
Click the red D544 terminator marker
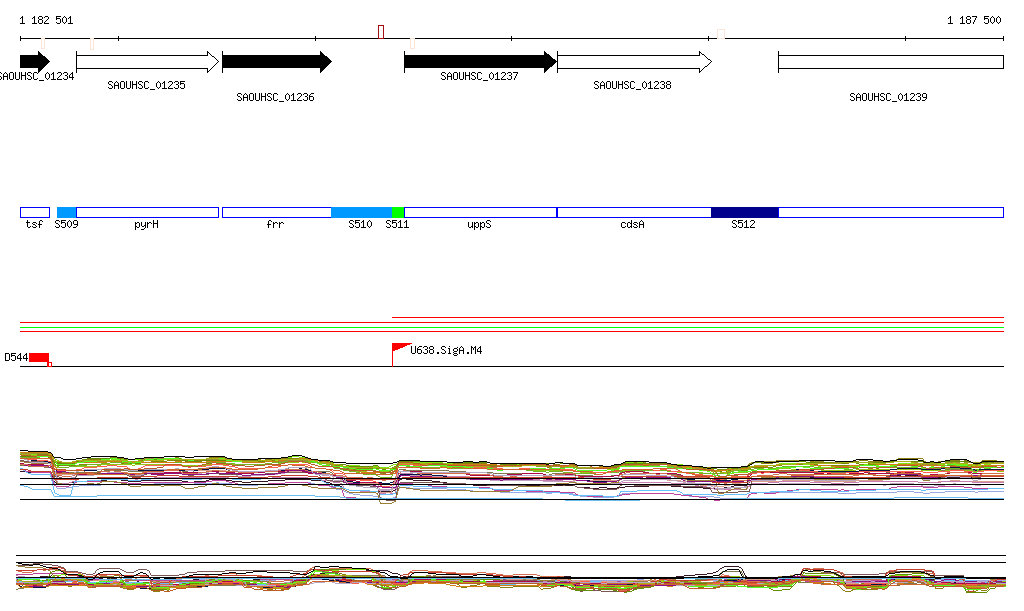(x=39, y=357)
